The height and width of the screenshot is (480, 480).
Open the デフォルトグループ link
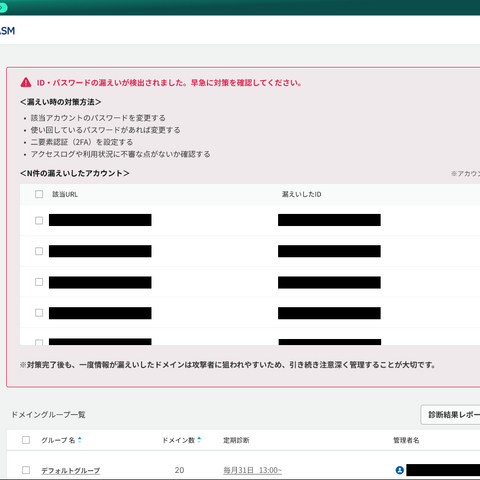point(70,470)
